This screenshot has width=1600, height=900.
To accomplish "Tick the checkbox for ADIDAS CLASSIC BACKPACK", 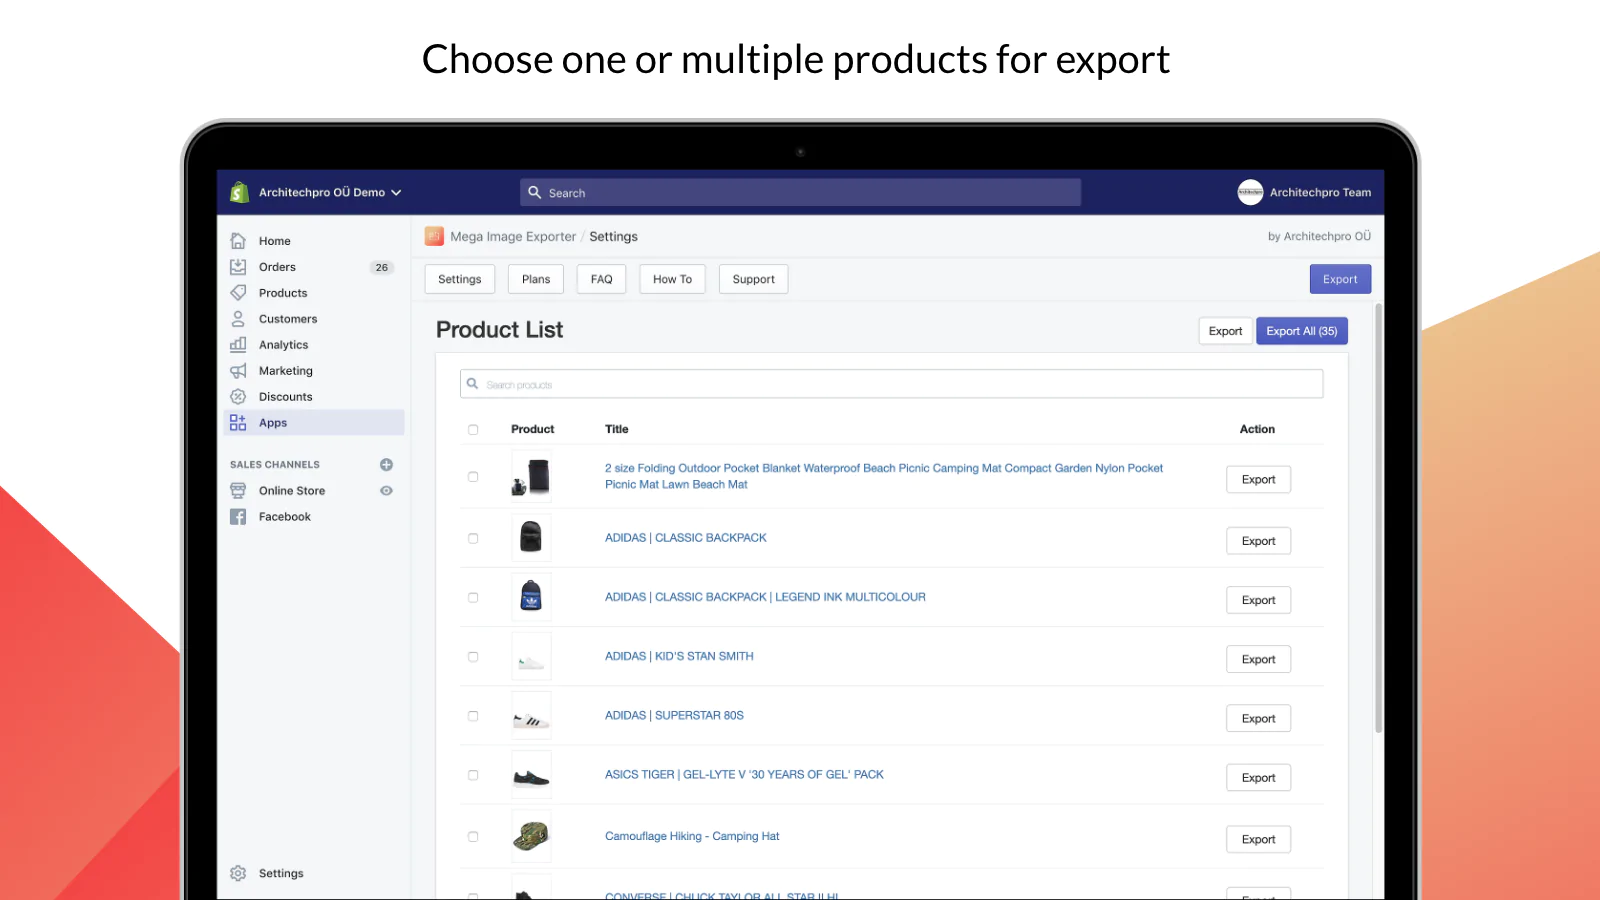I will (473, 537).
